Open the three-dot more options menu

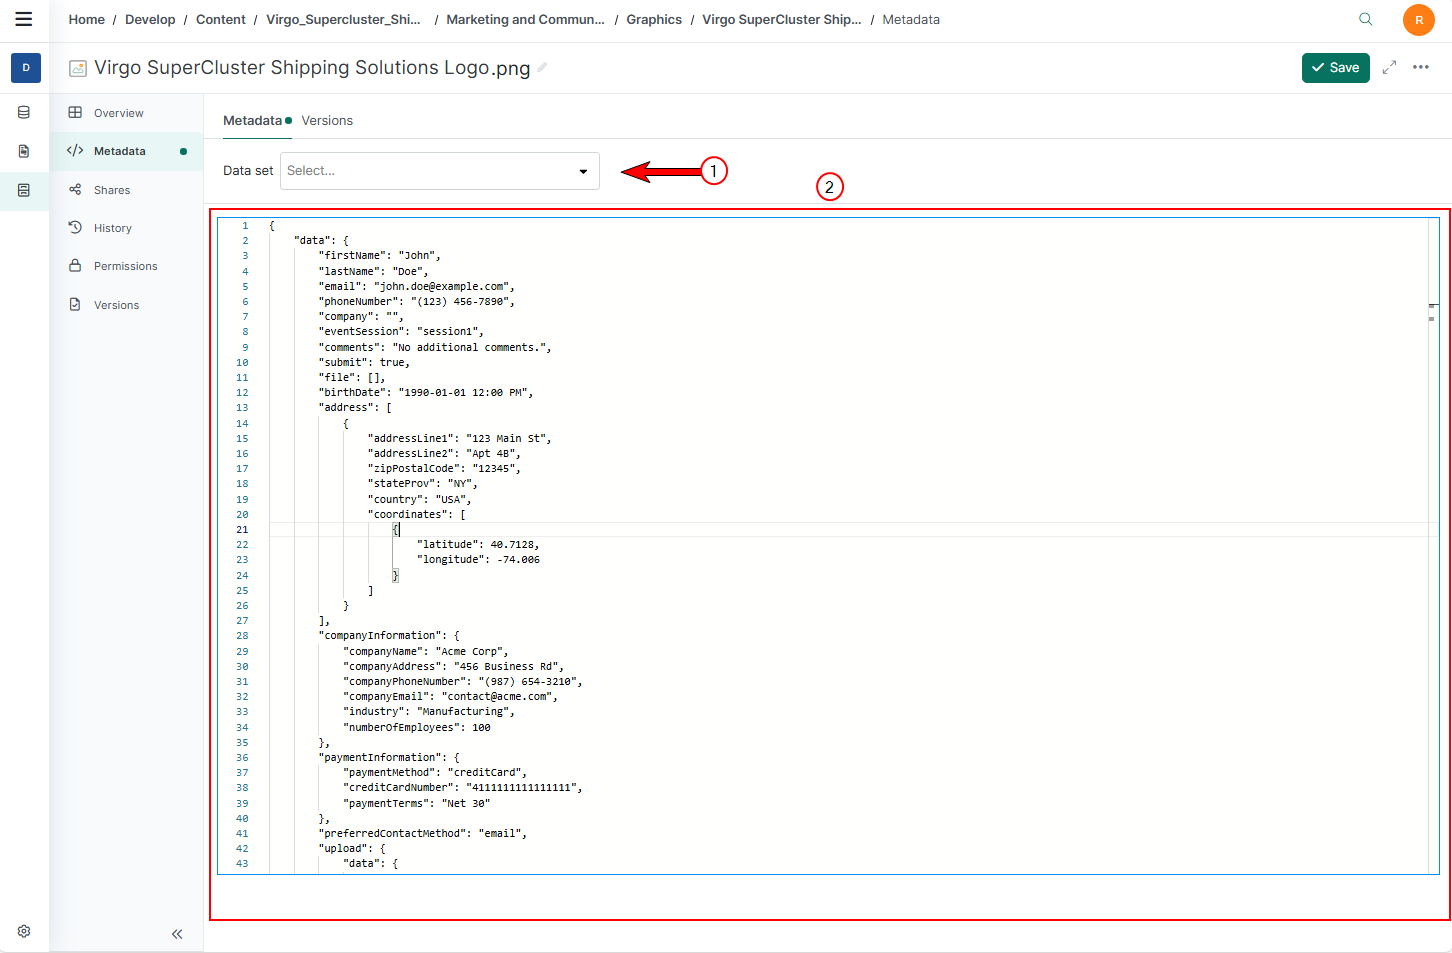(x=1420, y=67)
